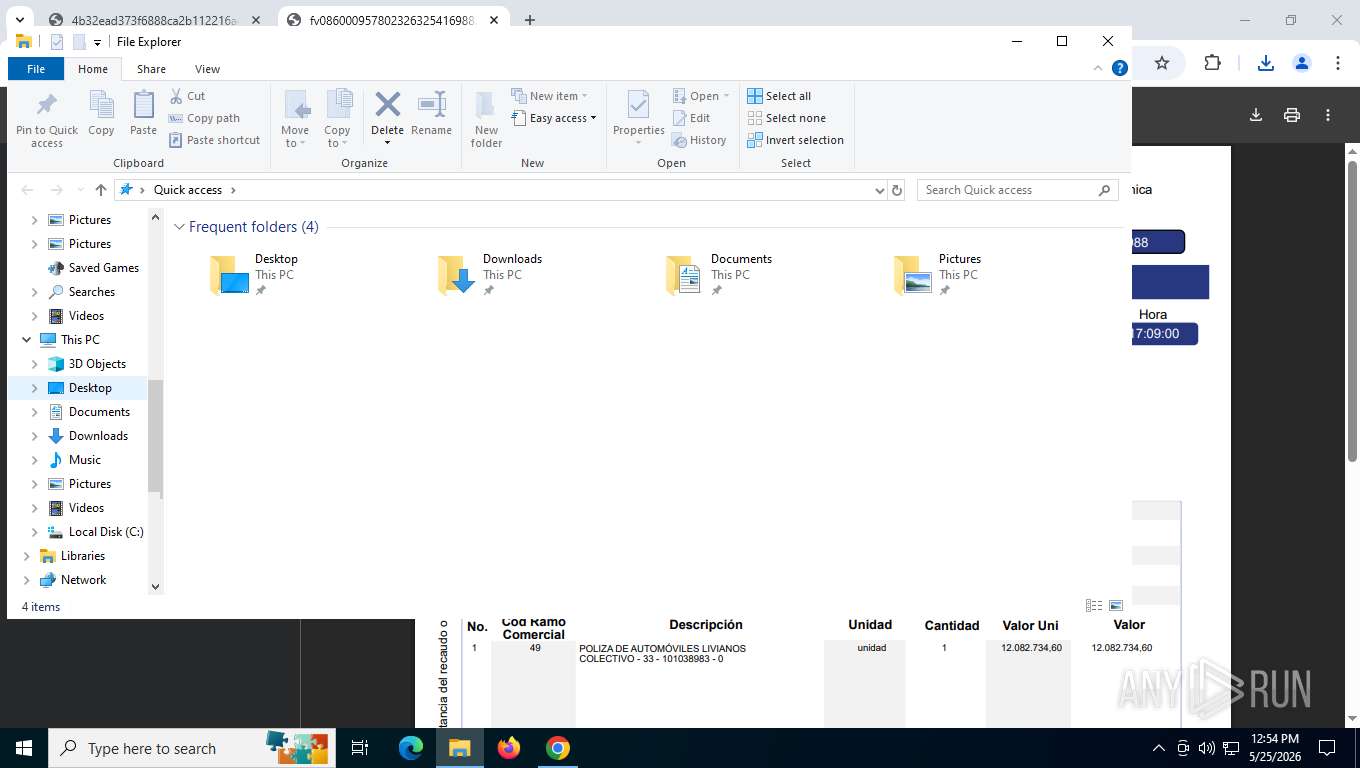Click Copy path command
The height and width of the screenshot is (768, 1360).
pos(204,118)
